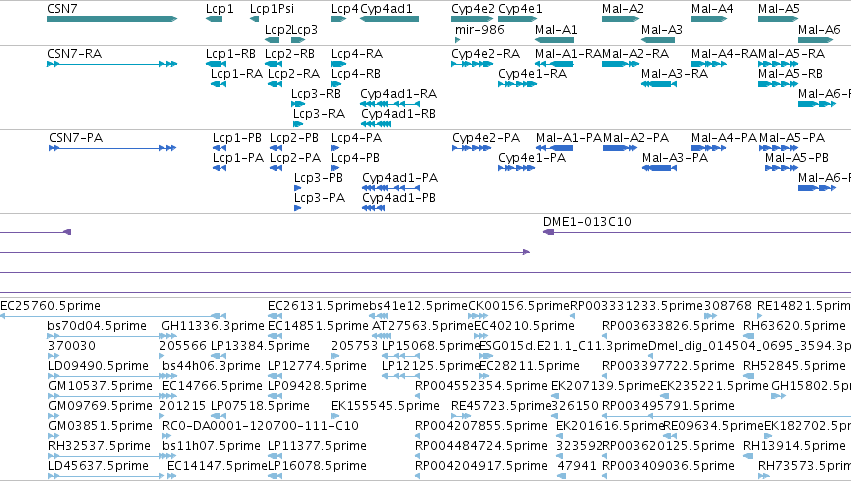The image size is (851, 481).
Task: Click the Cyp4e1 gene label
Action: point(520,9)
